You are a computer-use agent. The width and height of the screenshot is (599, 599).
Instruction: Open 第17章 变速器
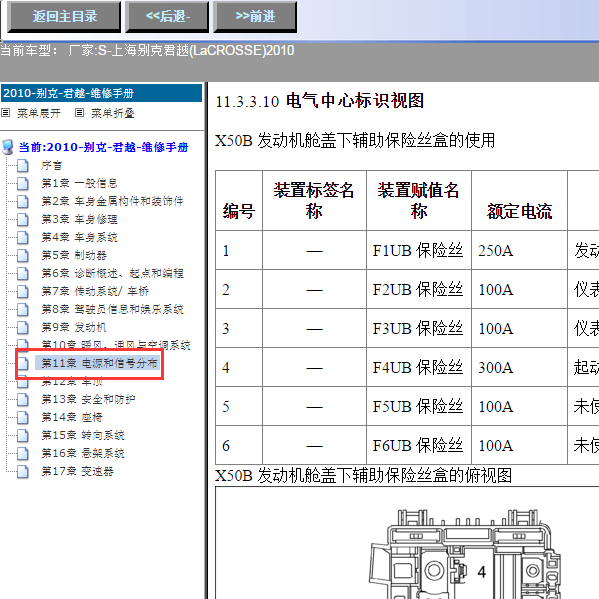pos(78,471)
